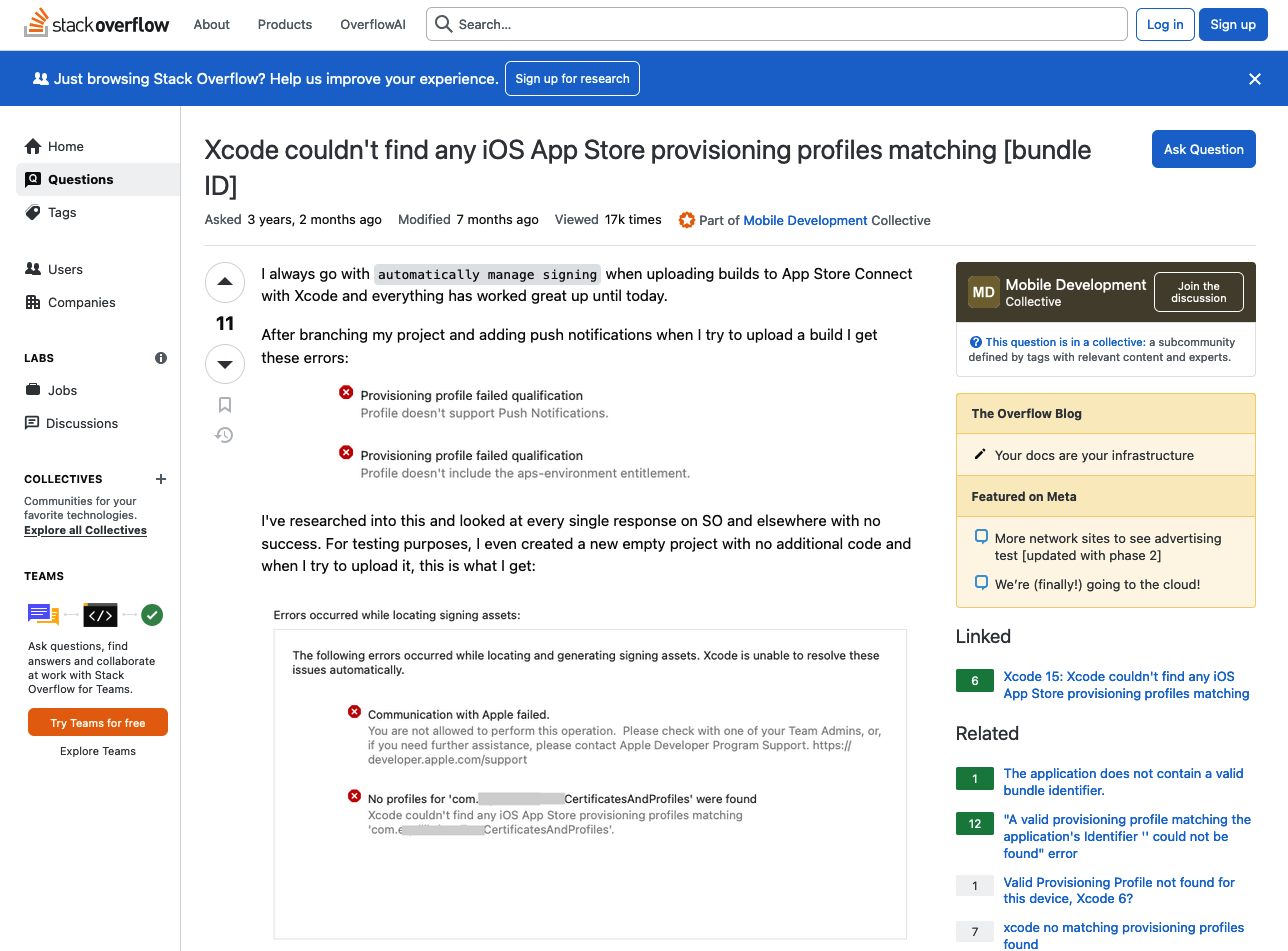Click the Home house icon
The image size is (1288, 951).
coord(33,146)
